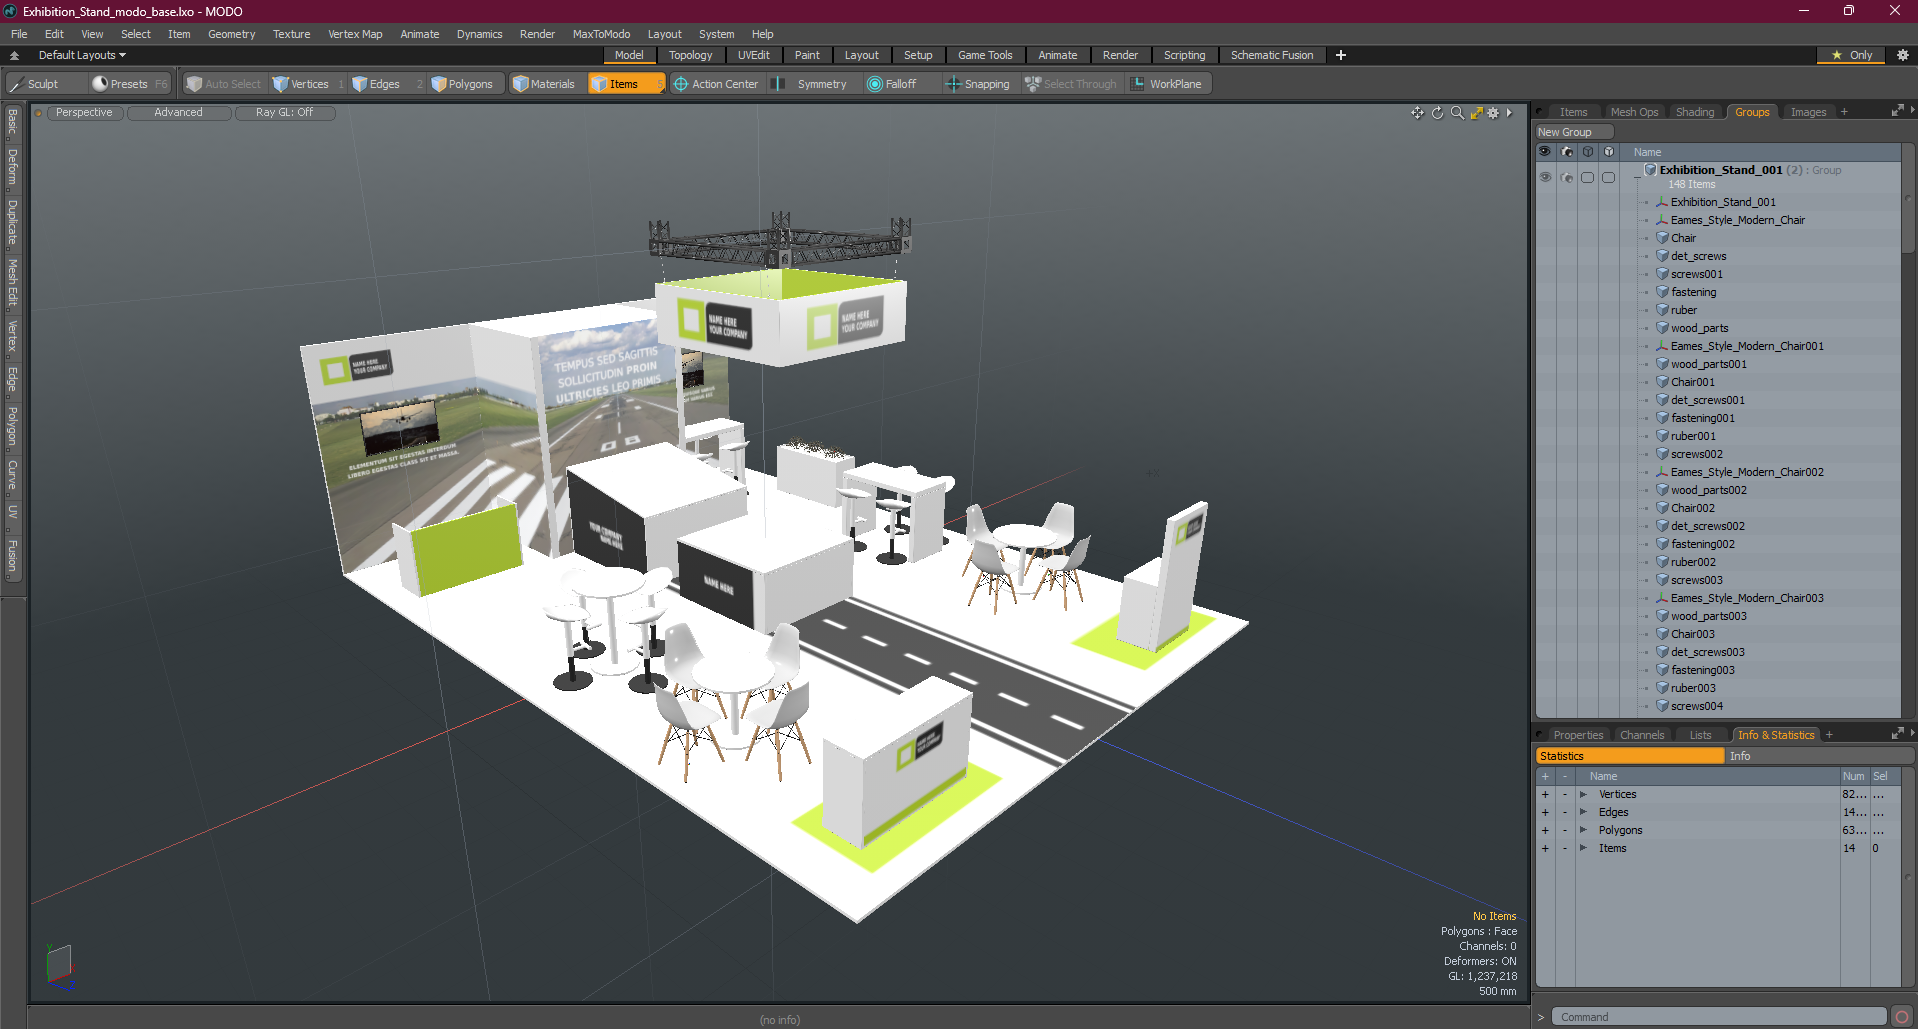Select fastening002 in the group list
The image size is (1918, 1029).
click(x=1703, y=544)
